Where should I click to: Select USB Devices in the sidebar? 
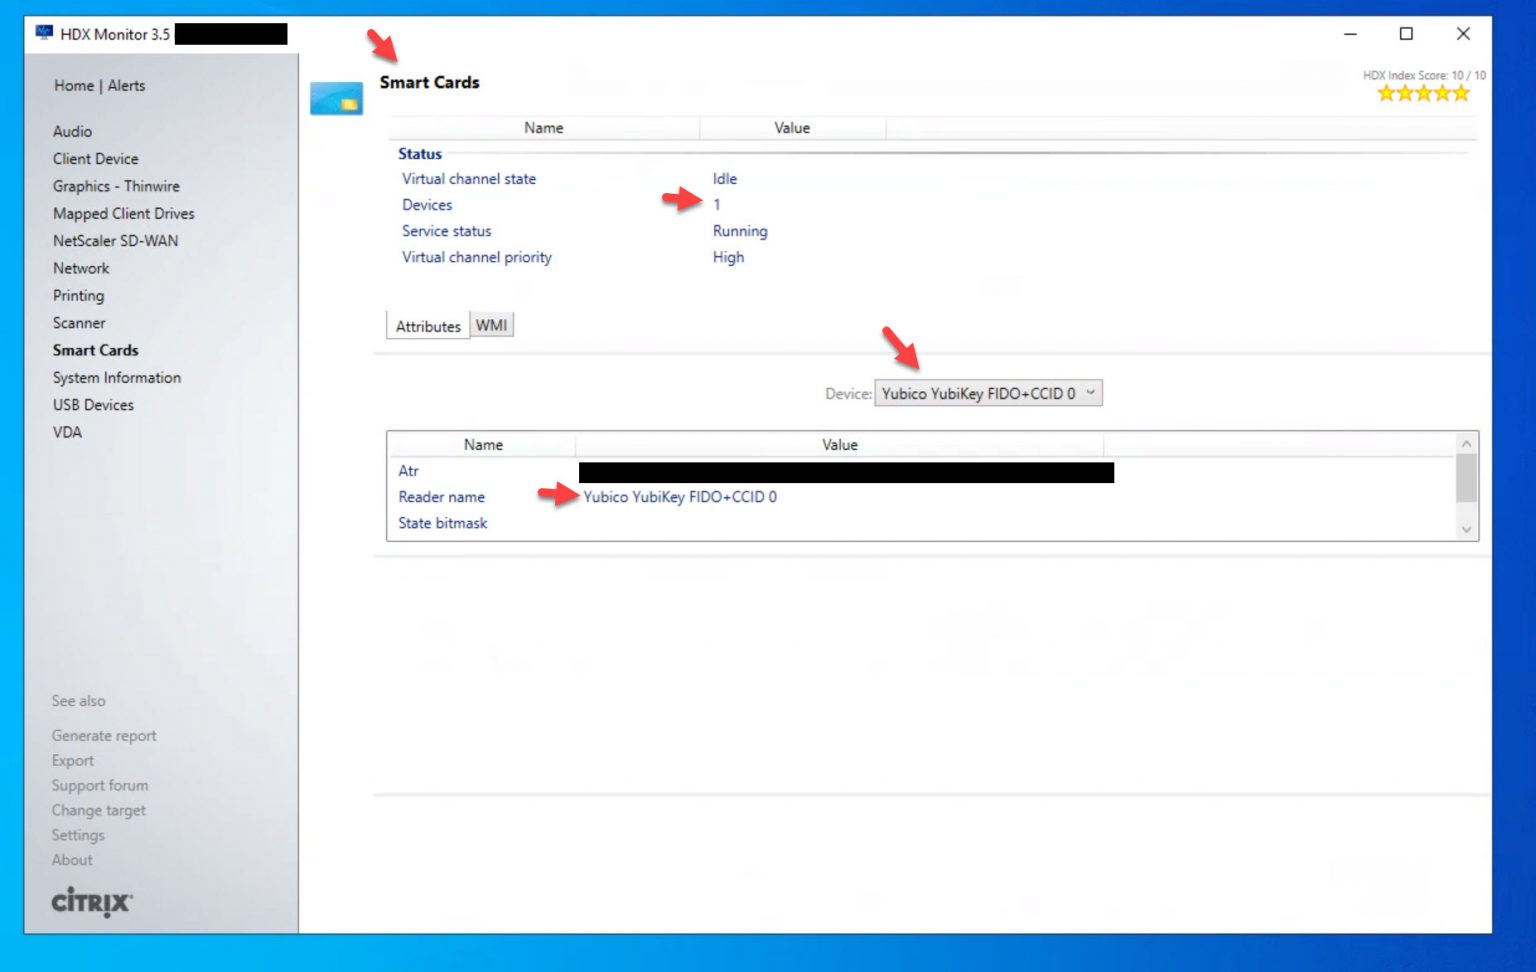93,404
